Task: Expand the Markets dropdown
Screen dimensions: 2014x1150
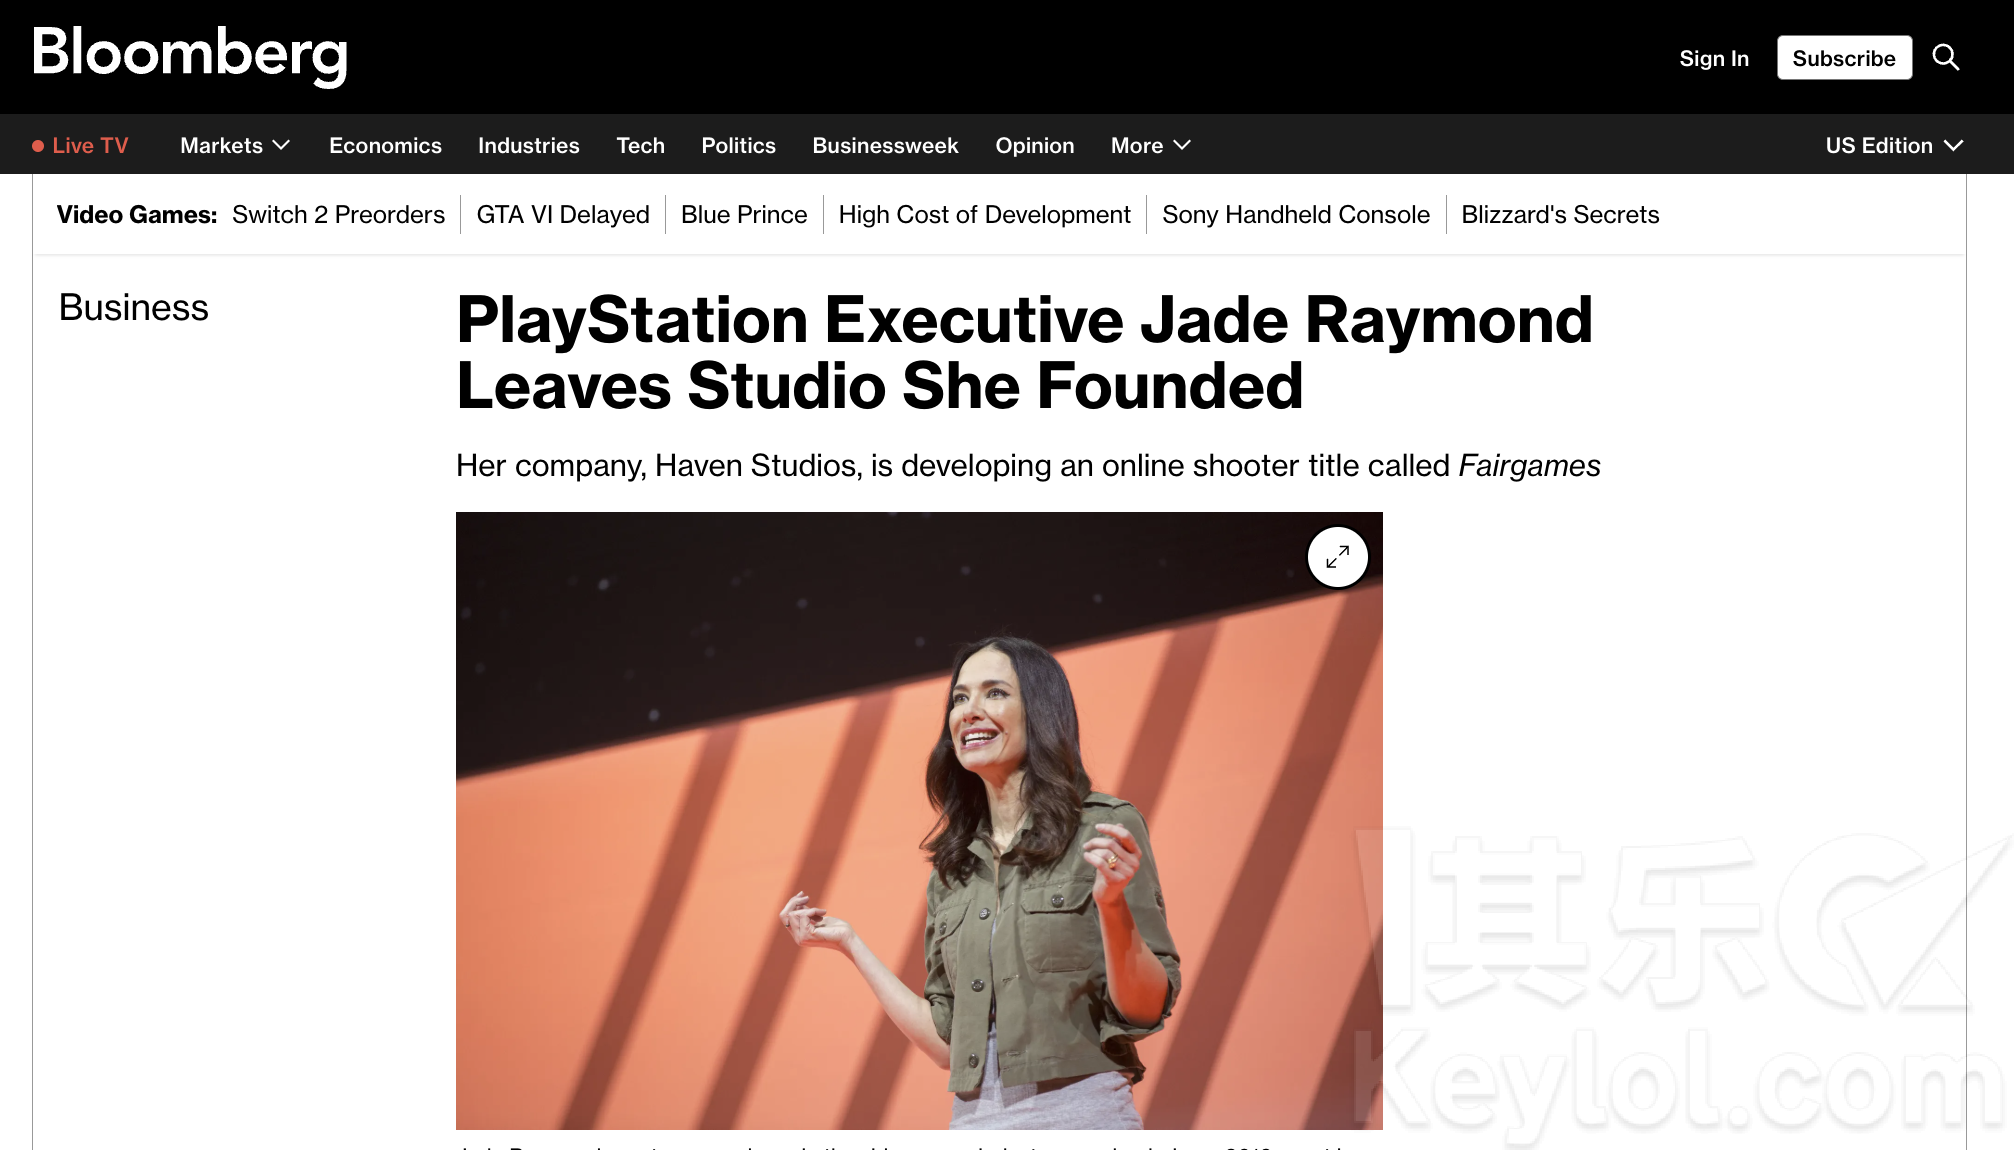Action: pos(235,146)
